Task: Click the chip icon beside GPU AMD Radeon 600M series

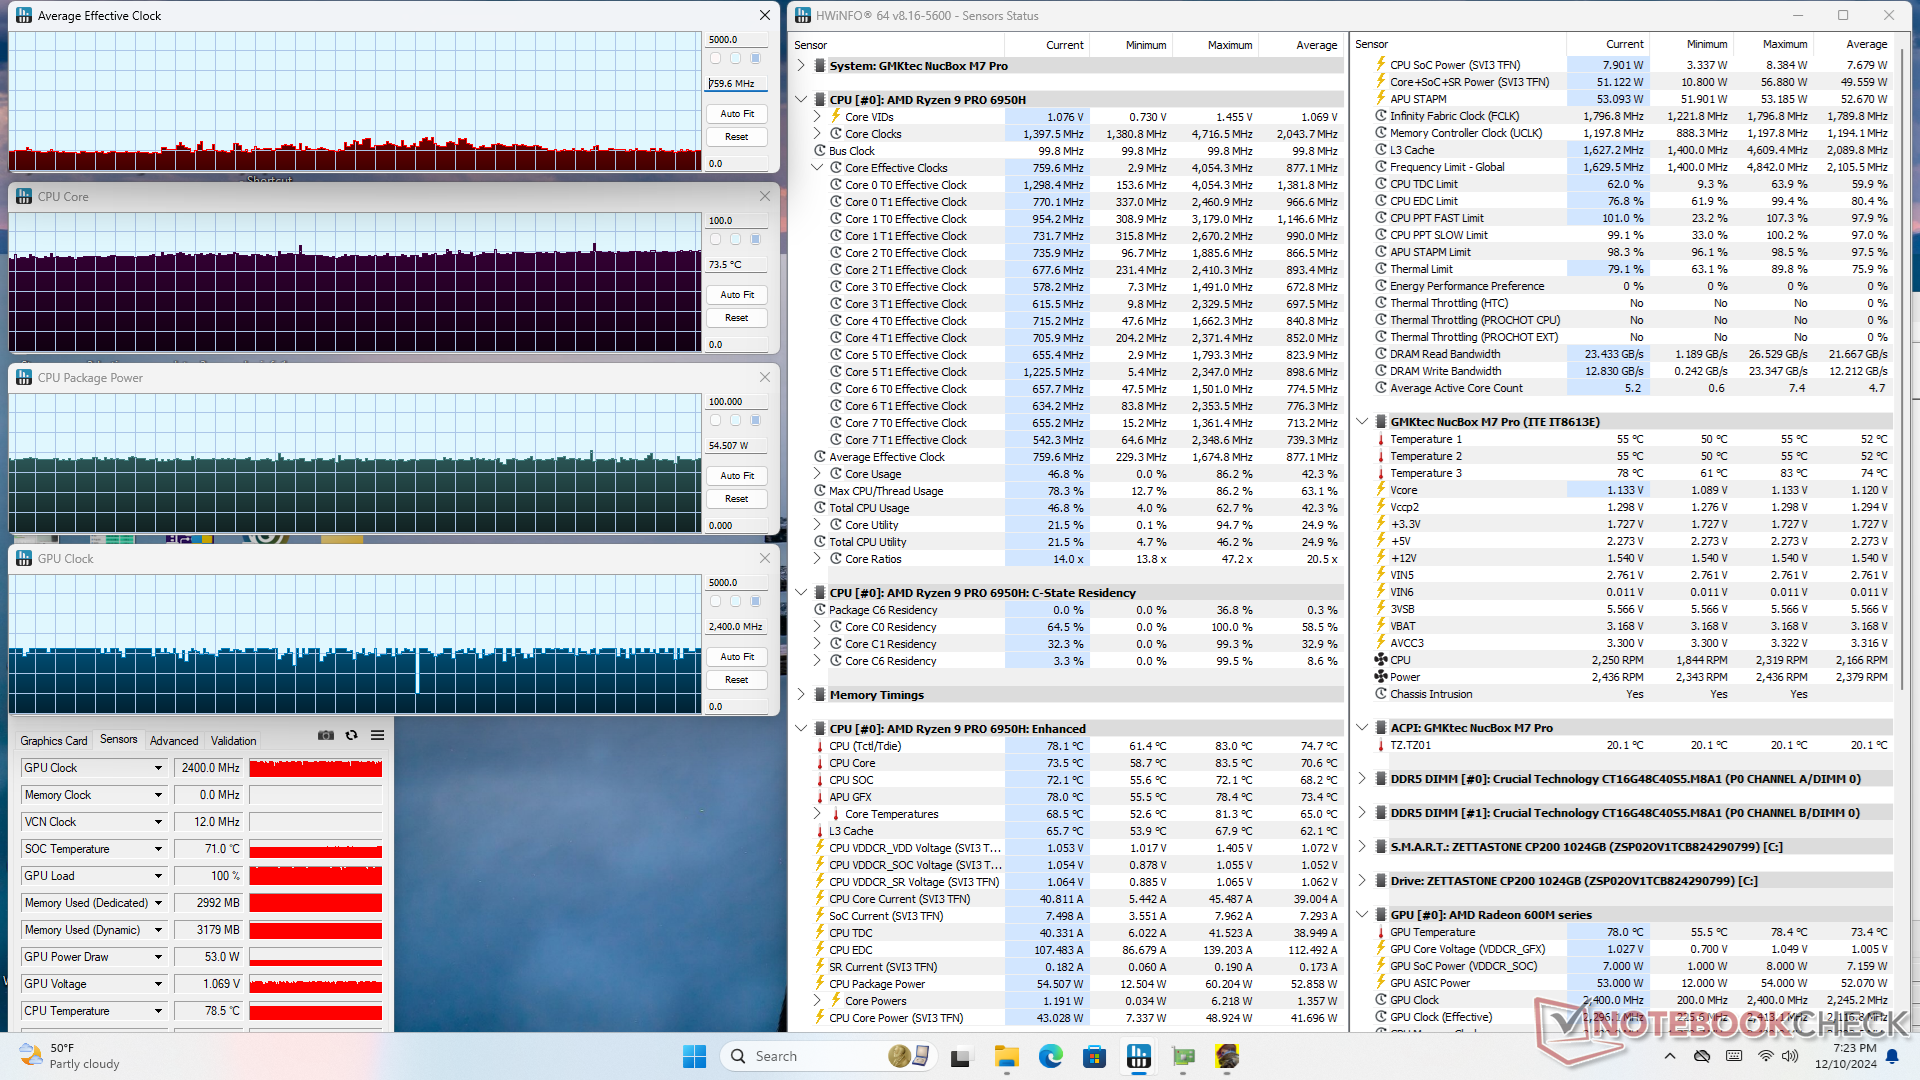Action: (x=1380, y=914)
